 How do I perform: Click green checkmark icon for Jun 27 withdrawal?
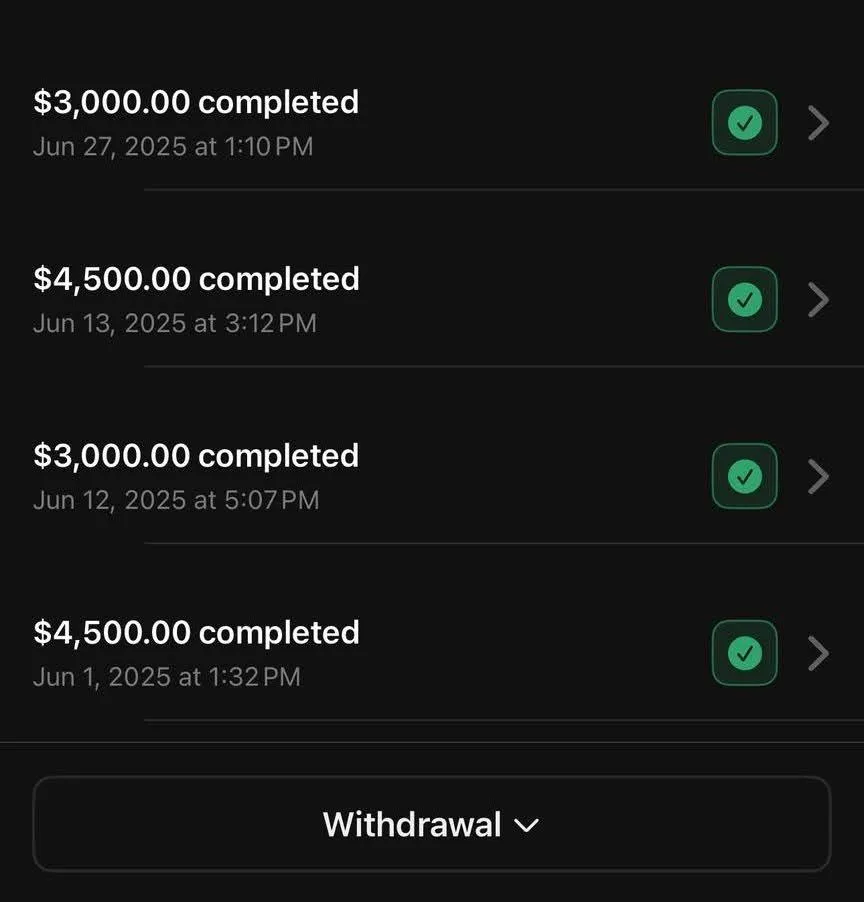point(744,123)
